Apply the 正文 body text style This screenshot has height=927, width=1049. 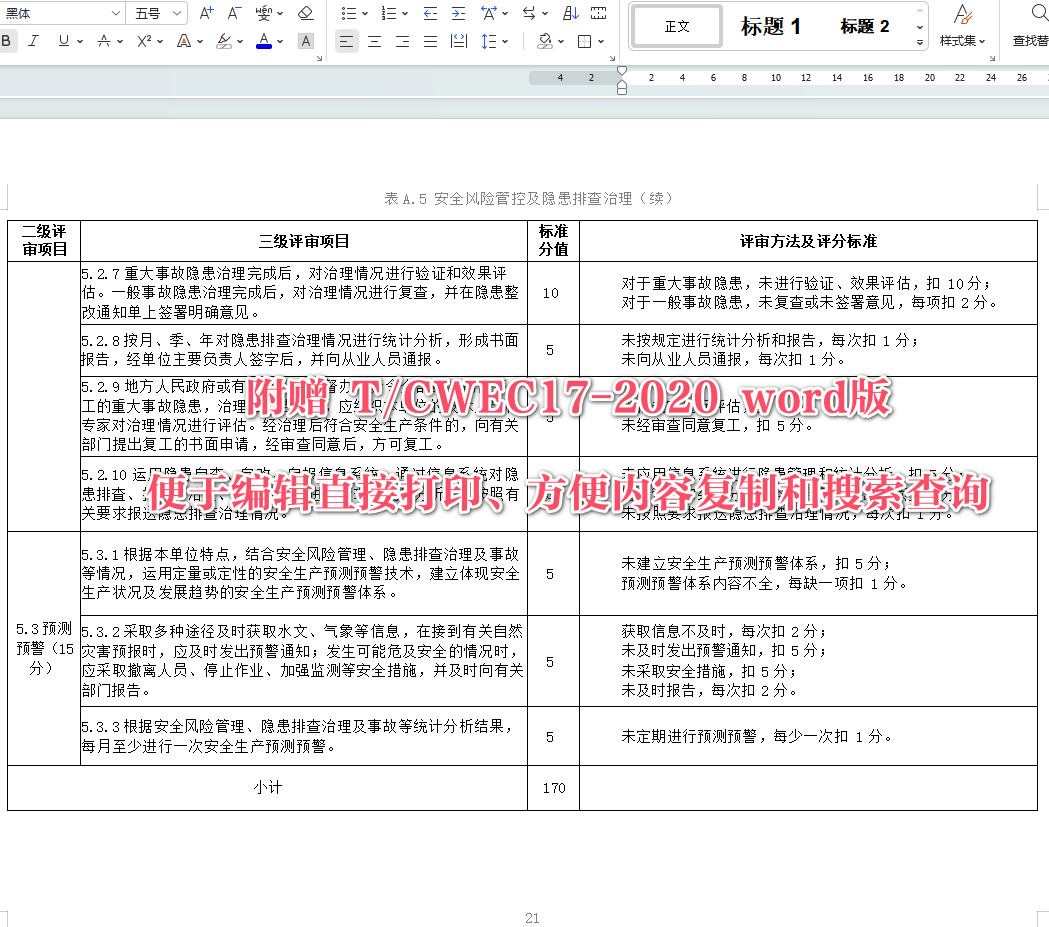(676, 27)
